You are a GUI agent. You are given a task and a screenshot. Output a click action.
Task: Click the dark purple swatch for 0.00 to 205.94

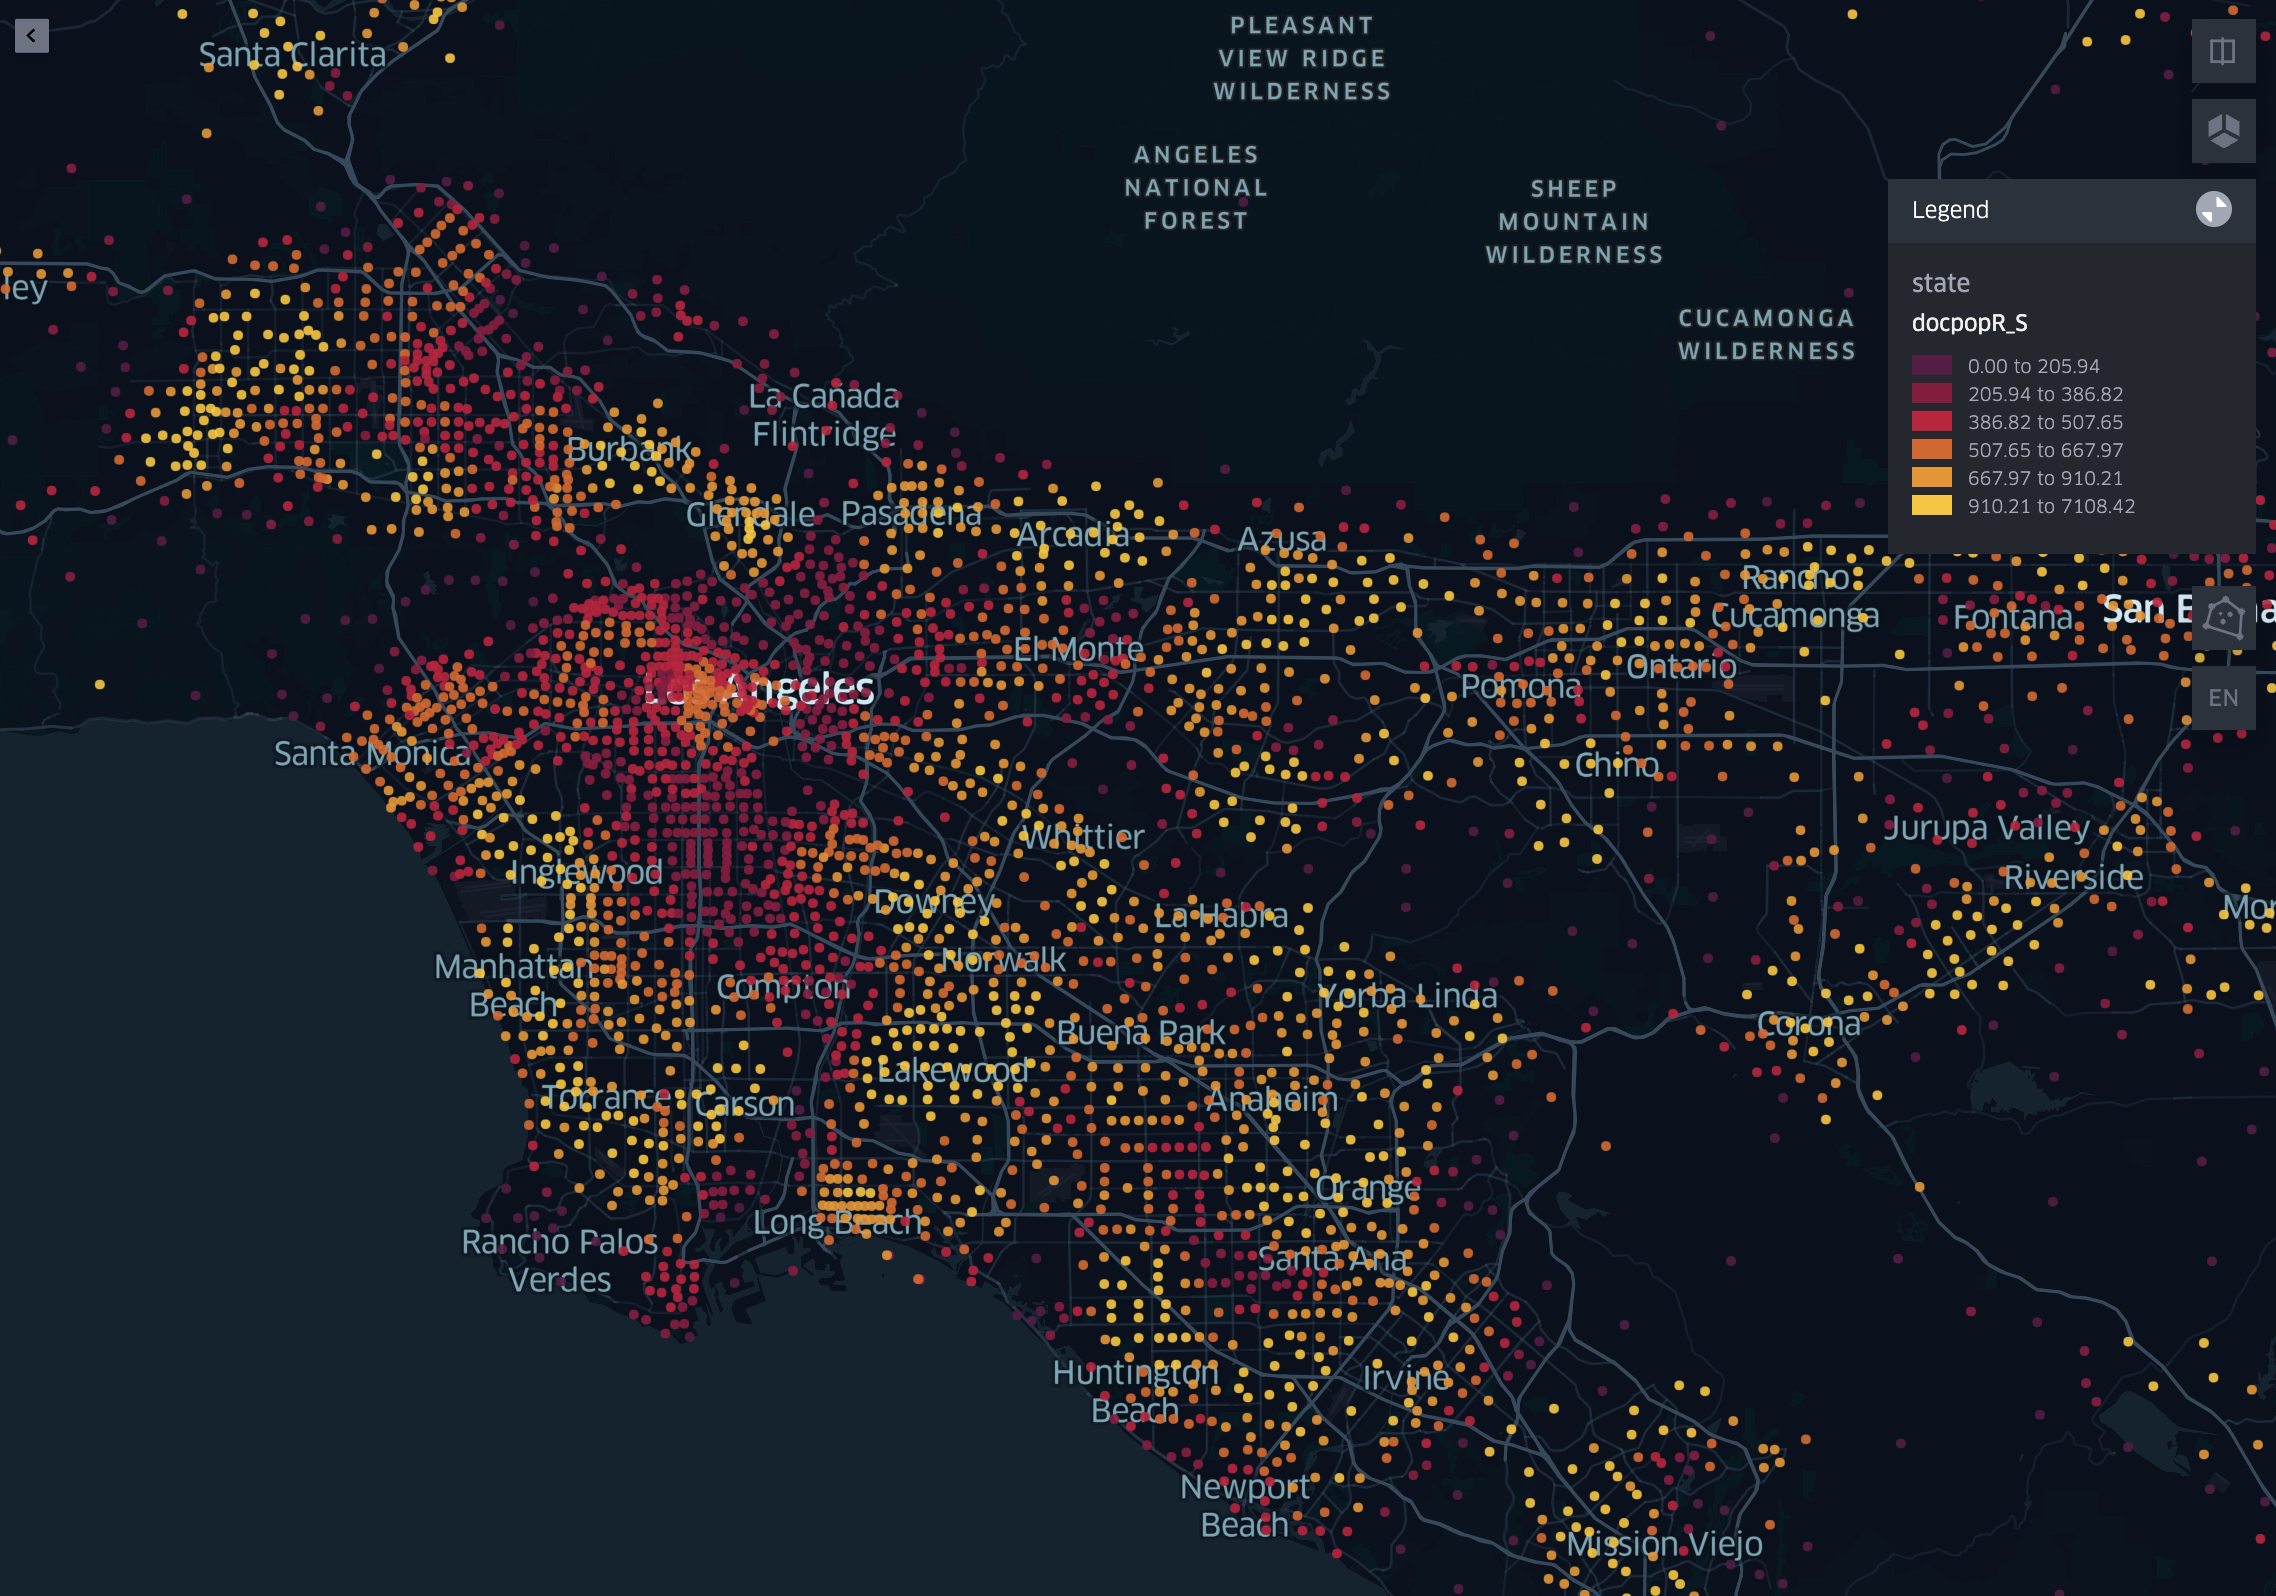pos(1930,366)
